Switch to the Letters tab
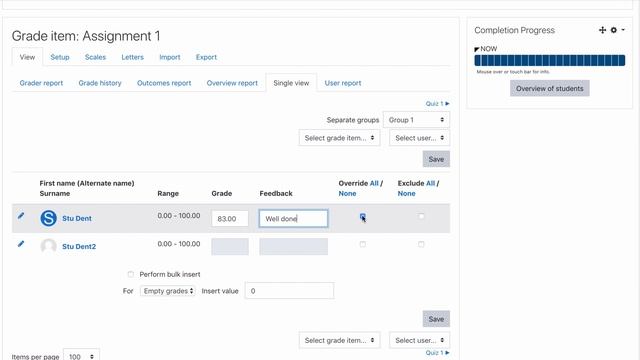The image size is (640, 360). (132, 57)
